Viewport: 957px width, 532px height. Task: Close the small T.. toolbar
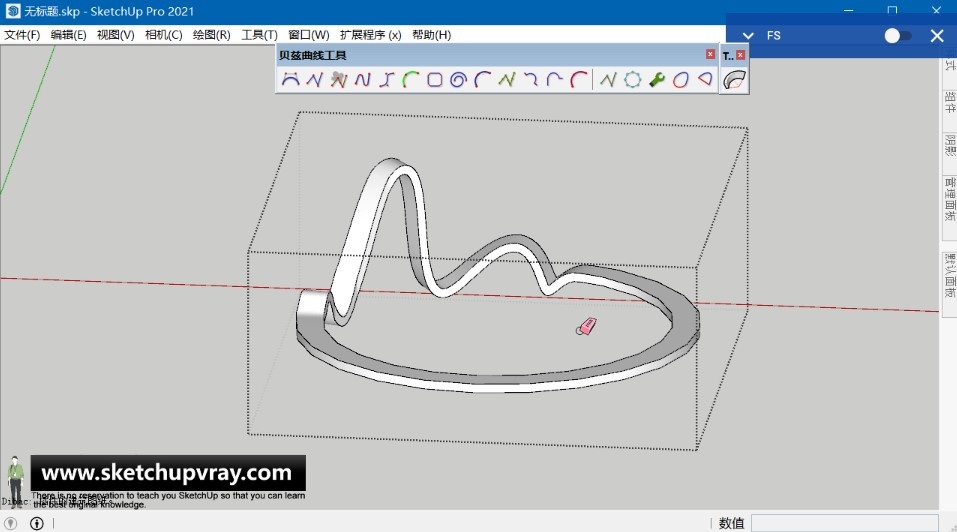[x=740, y=55]
